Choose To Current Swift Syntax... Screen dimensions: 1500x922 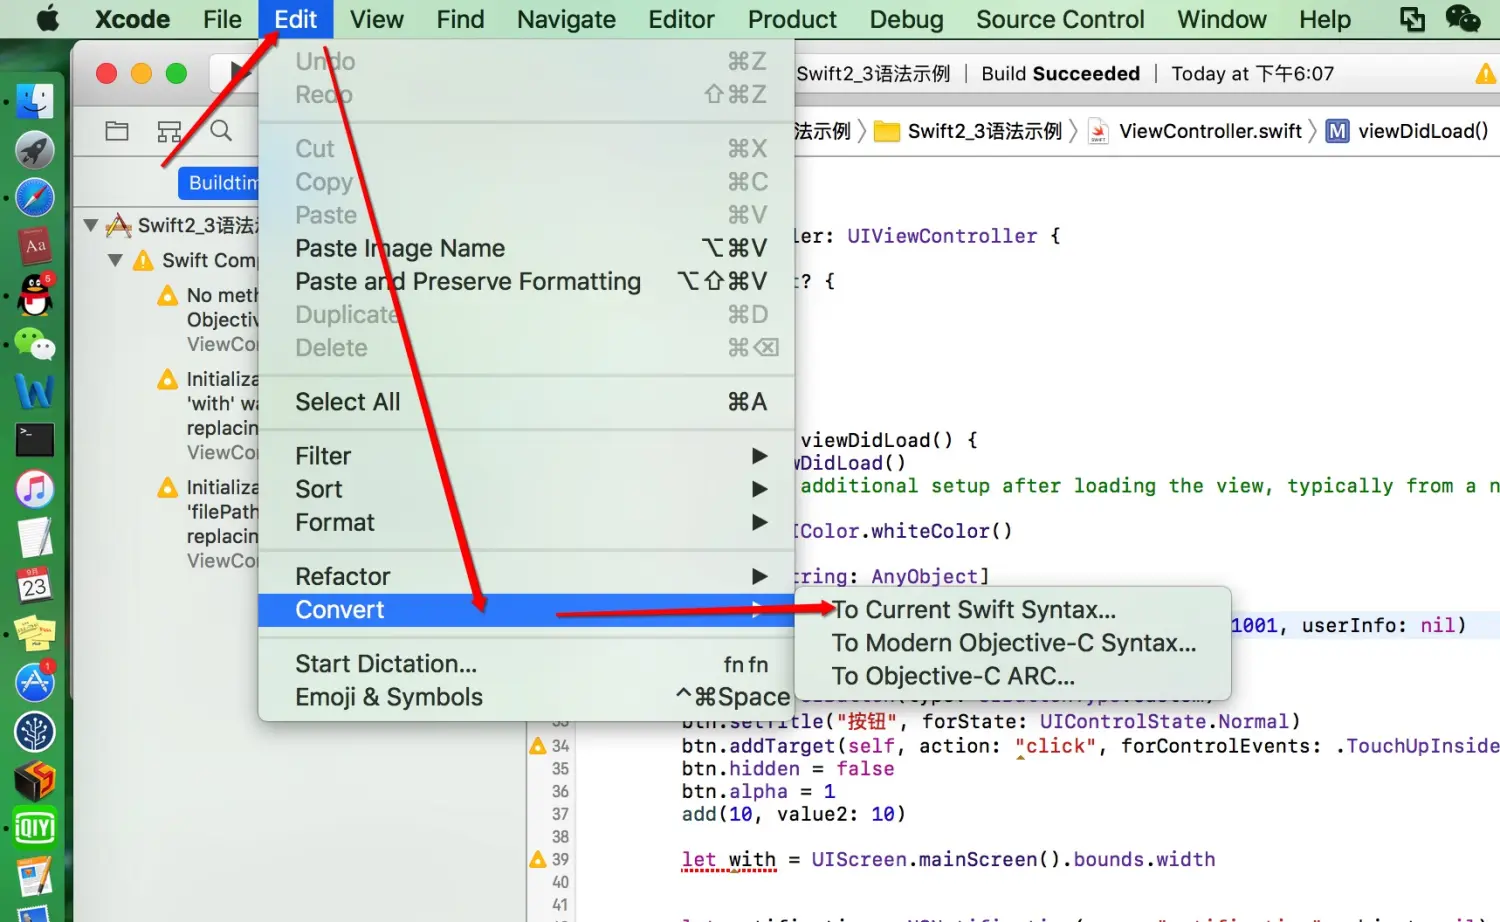pos(1012,609)
